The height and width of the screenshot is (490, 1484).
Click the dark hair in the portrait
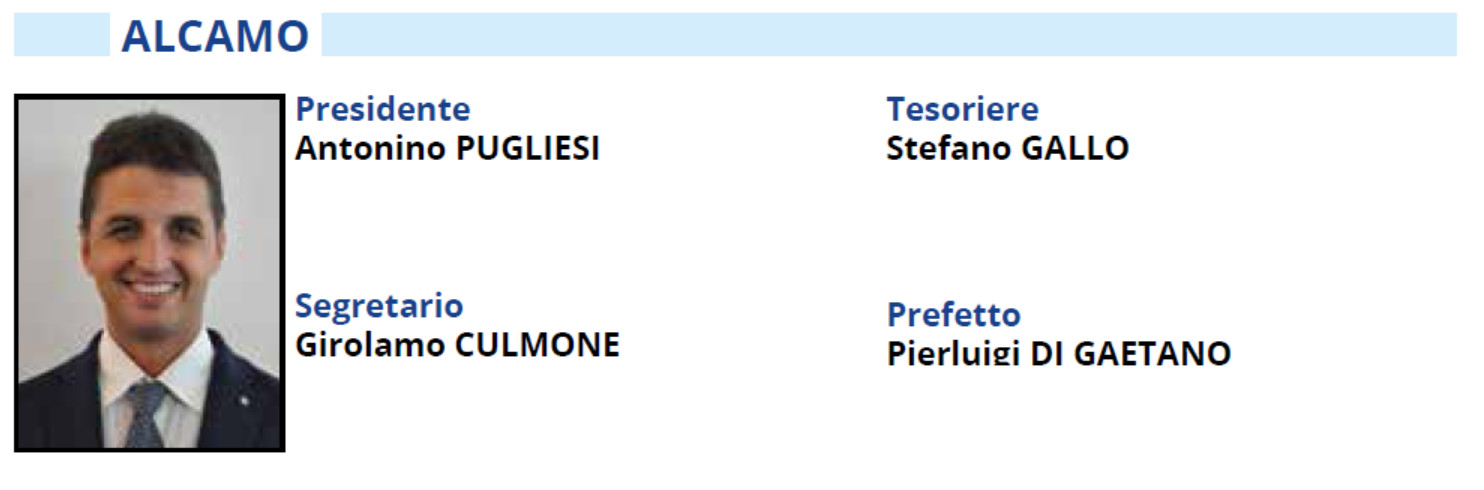coord(152,145)
